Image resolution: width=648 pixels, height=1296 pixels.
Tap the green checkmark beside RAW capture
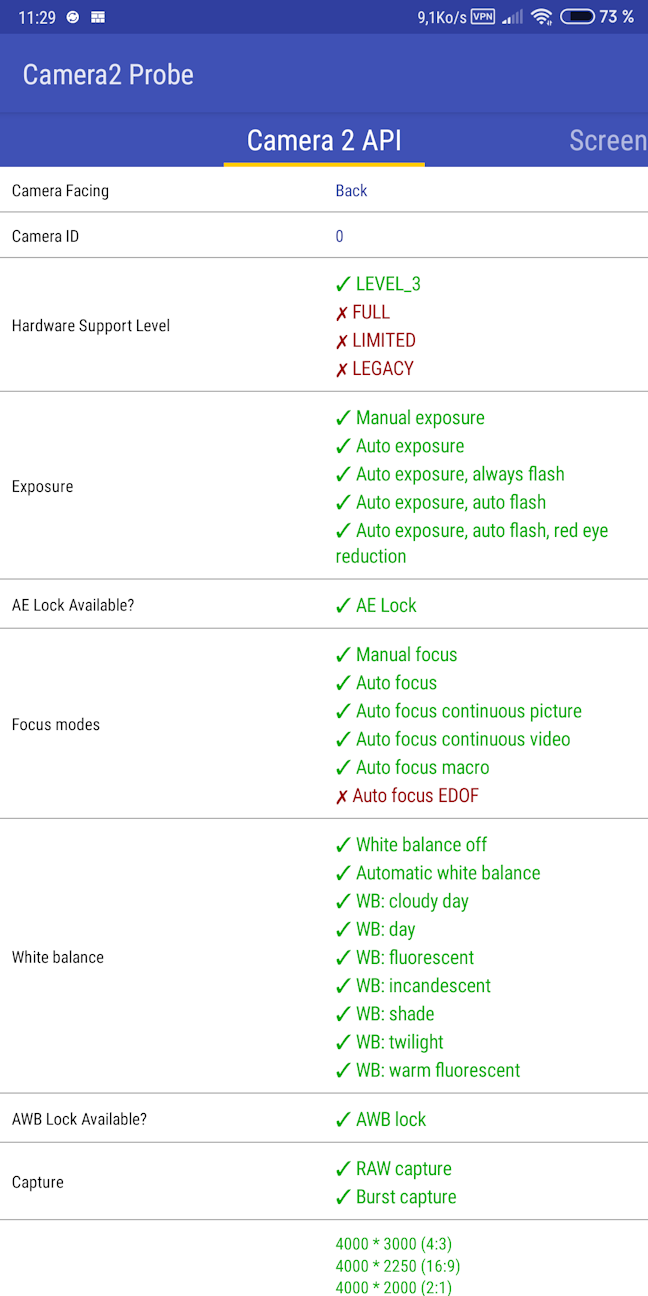coord(343,1169)
